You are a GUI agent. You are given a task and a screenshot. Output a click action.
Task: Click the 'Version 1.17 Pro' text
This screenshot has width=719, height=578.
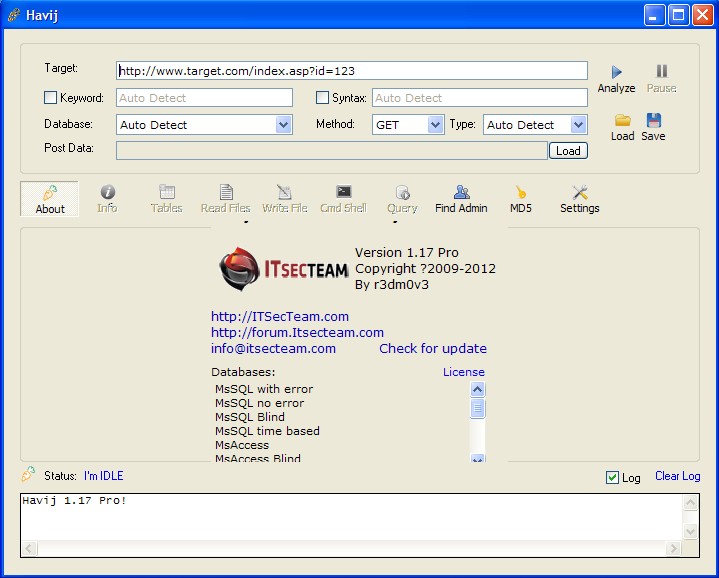click(407, 253)
